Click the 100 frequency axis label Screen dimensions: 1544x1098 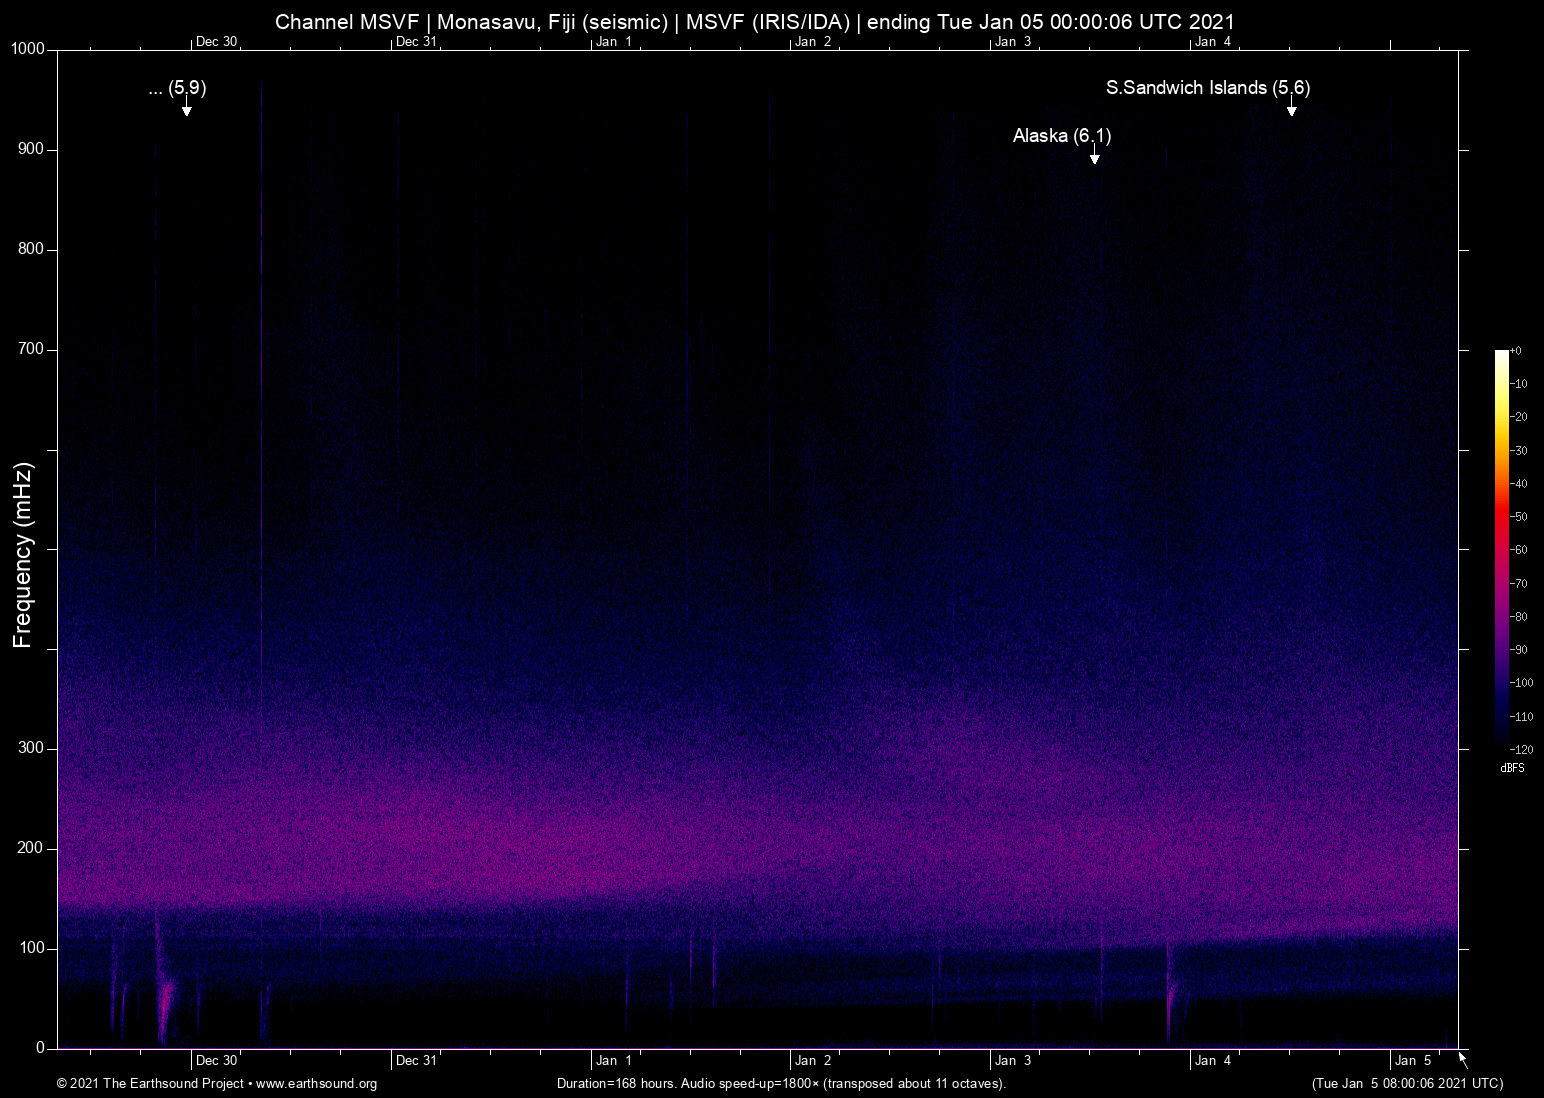click(32, 948)
